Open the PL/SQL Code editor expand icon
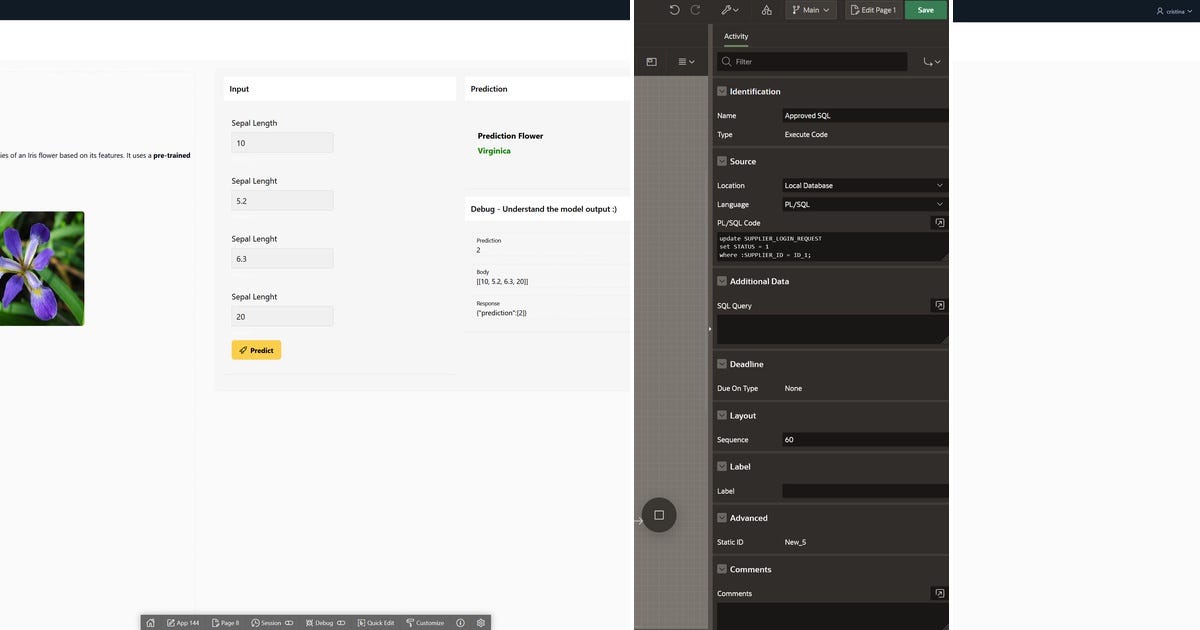 938,222
